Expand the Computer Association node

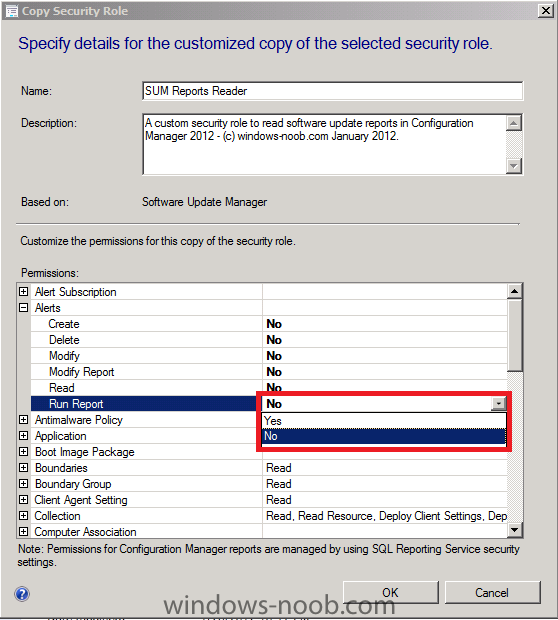point(24,532)
